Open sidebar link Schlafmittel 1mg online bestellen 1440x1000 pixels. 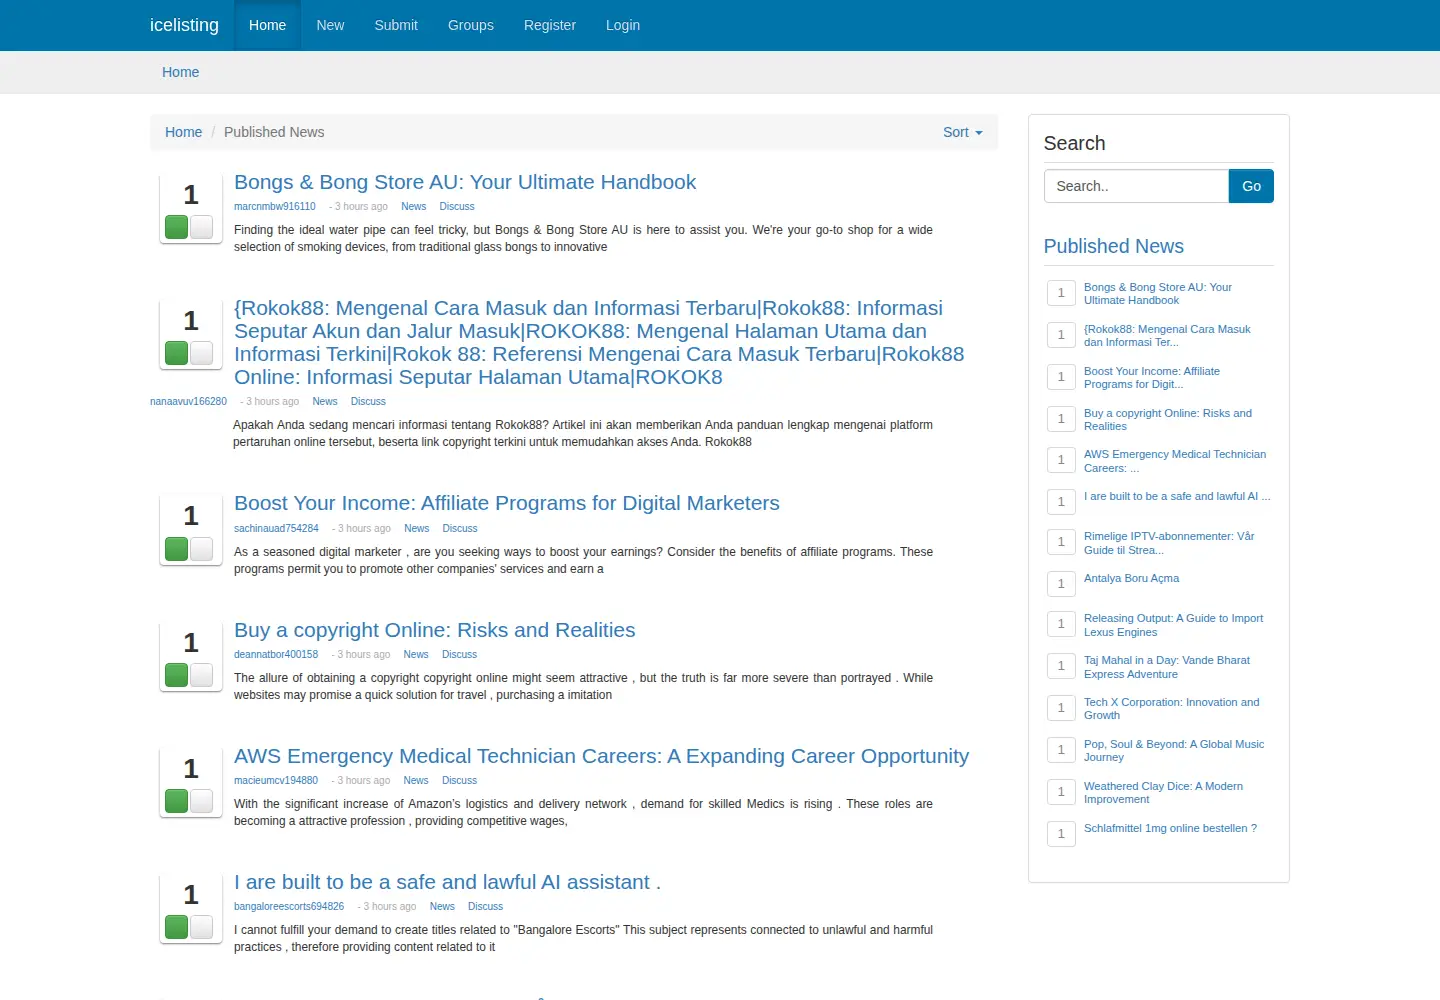(1170, 828)
